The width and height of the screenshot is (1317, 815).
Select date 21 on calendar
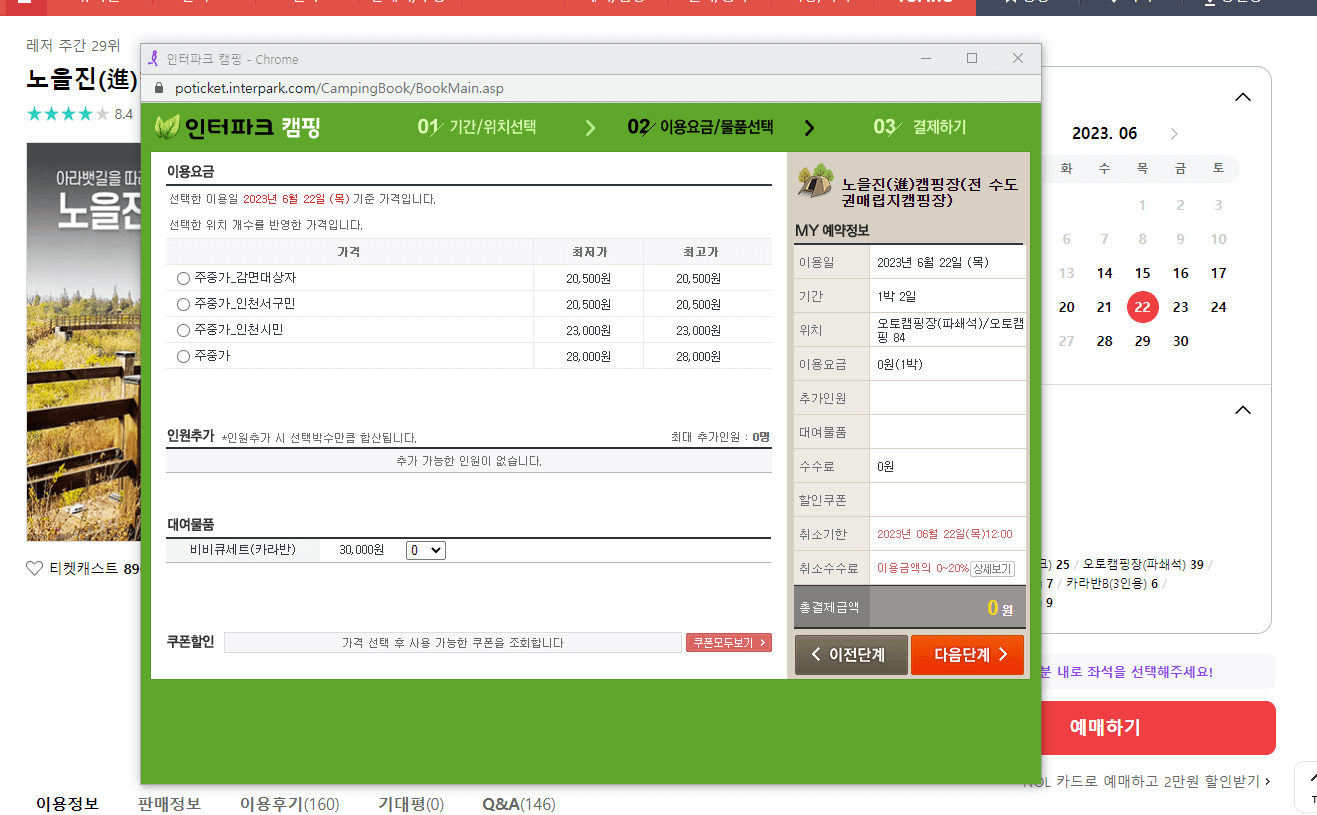click(x=1104, y=307)
